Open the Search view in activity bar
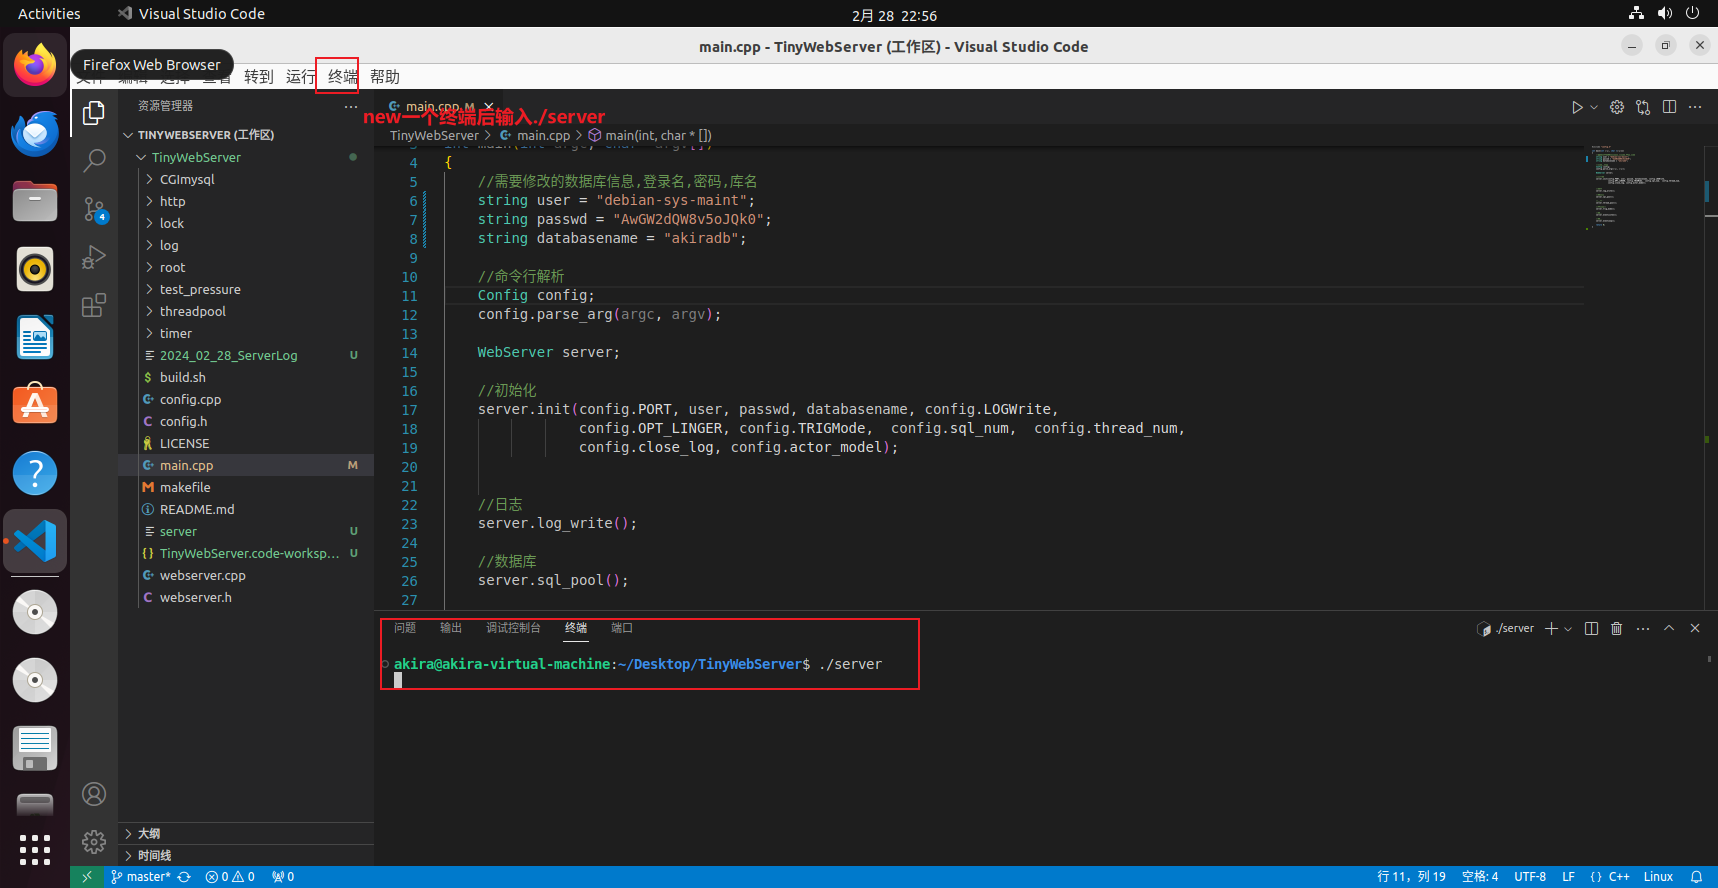 (94, 160)
